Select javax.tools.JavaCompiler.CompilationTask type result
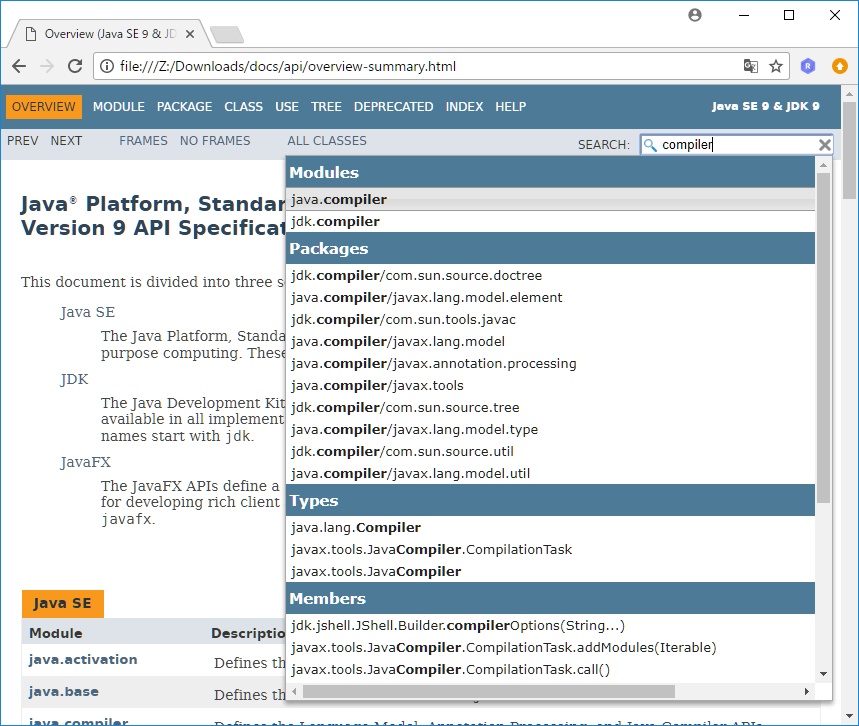This screenshot has height=726, width=859. [551, 550]
